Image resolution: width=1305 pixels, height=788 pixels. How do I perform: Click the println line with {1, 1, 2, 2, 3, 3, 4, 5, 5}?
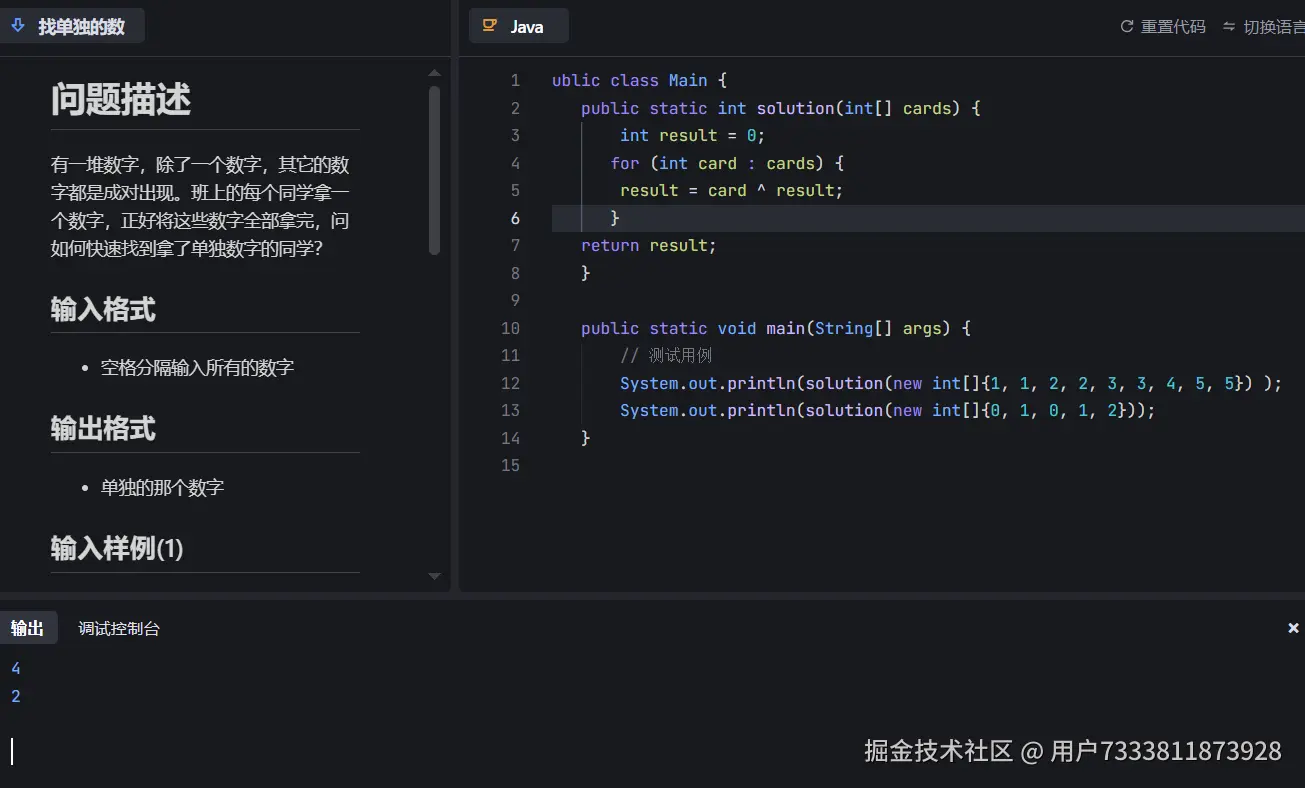(x=950, y=383)
